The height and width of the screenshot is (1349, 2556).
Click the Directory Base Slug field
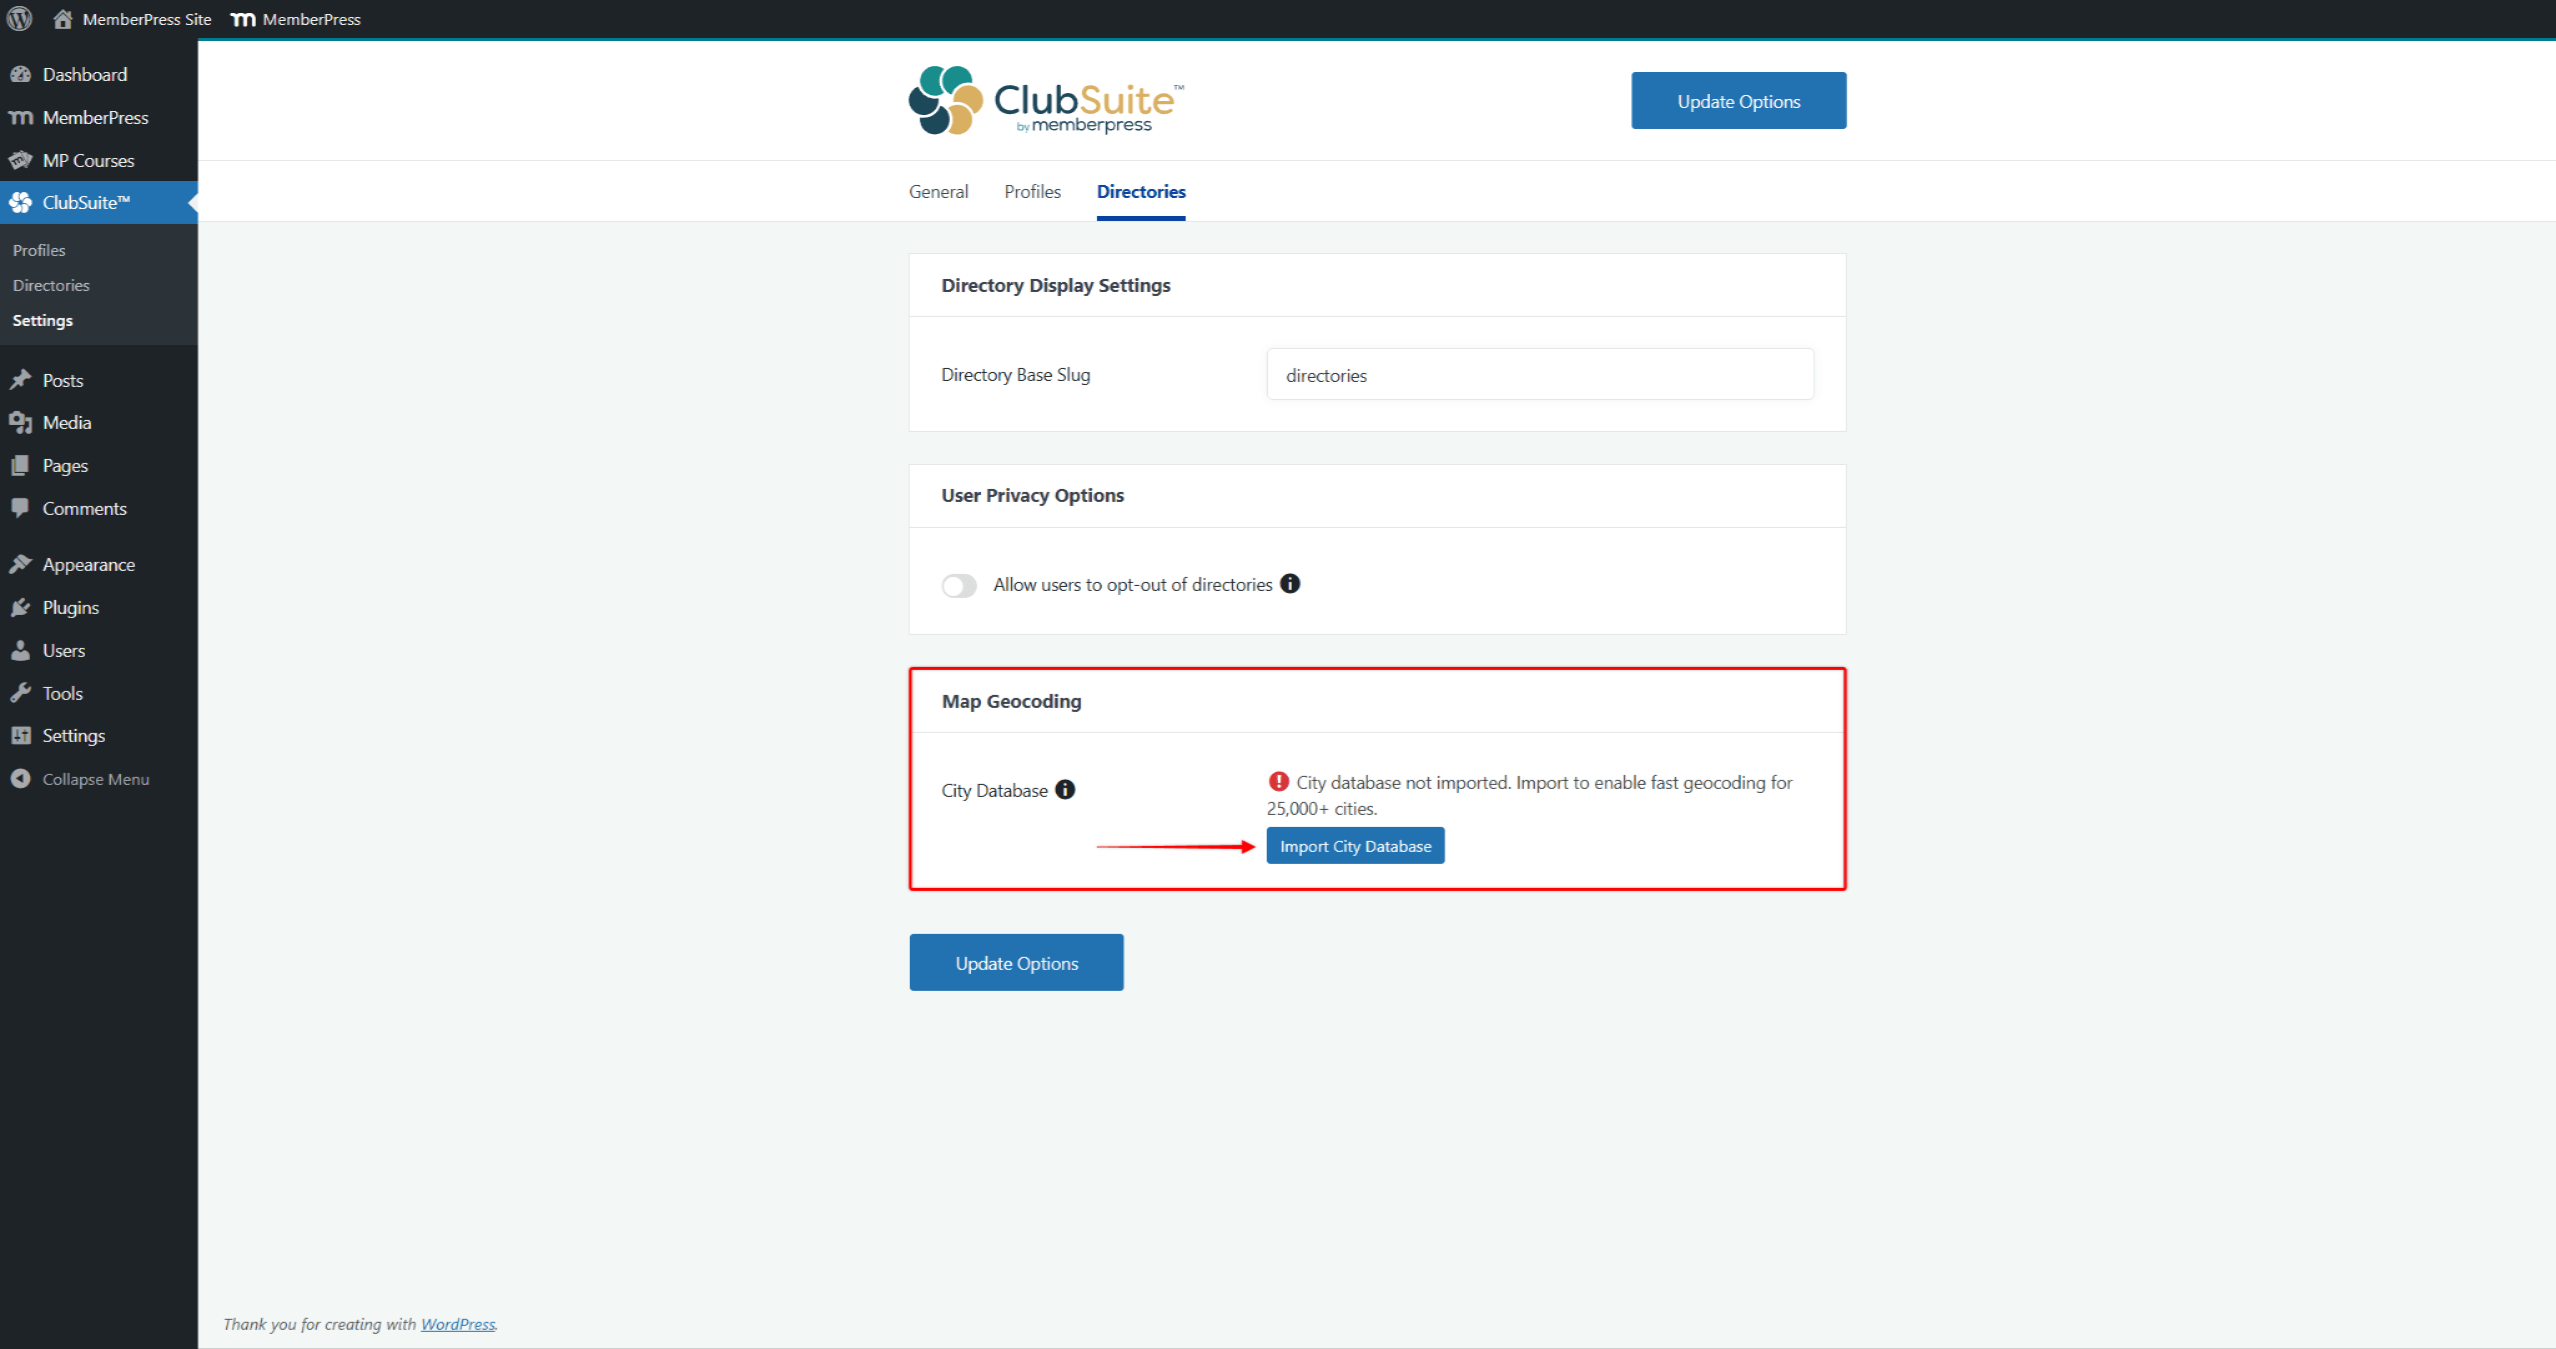point(1539,375)
